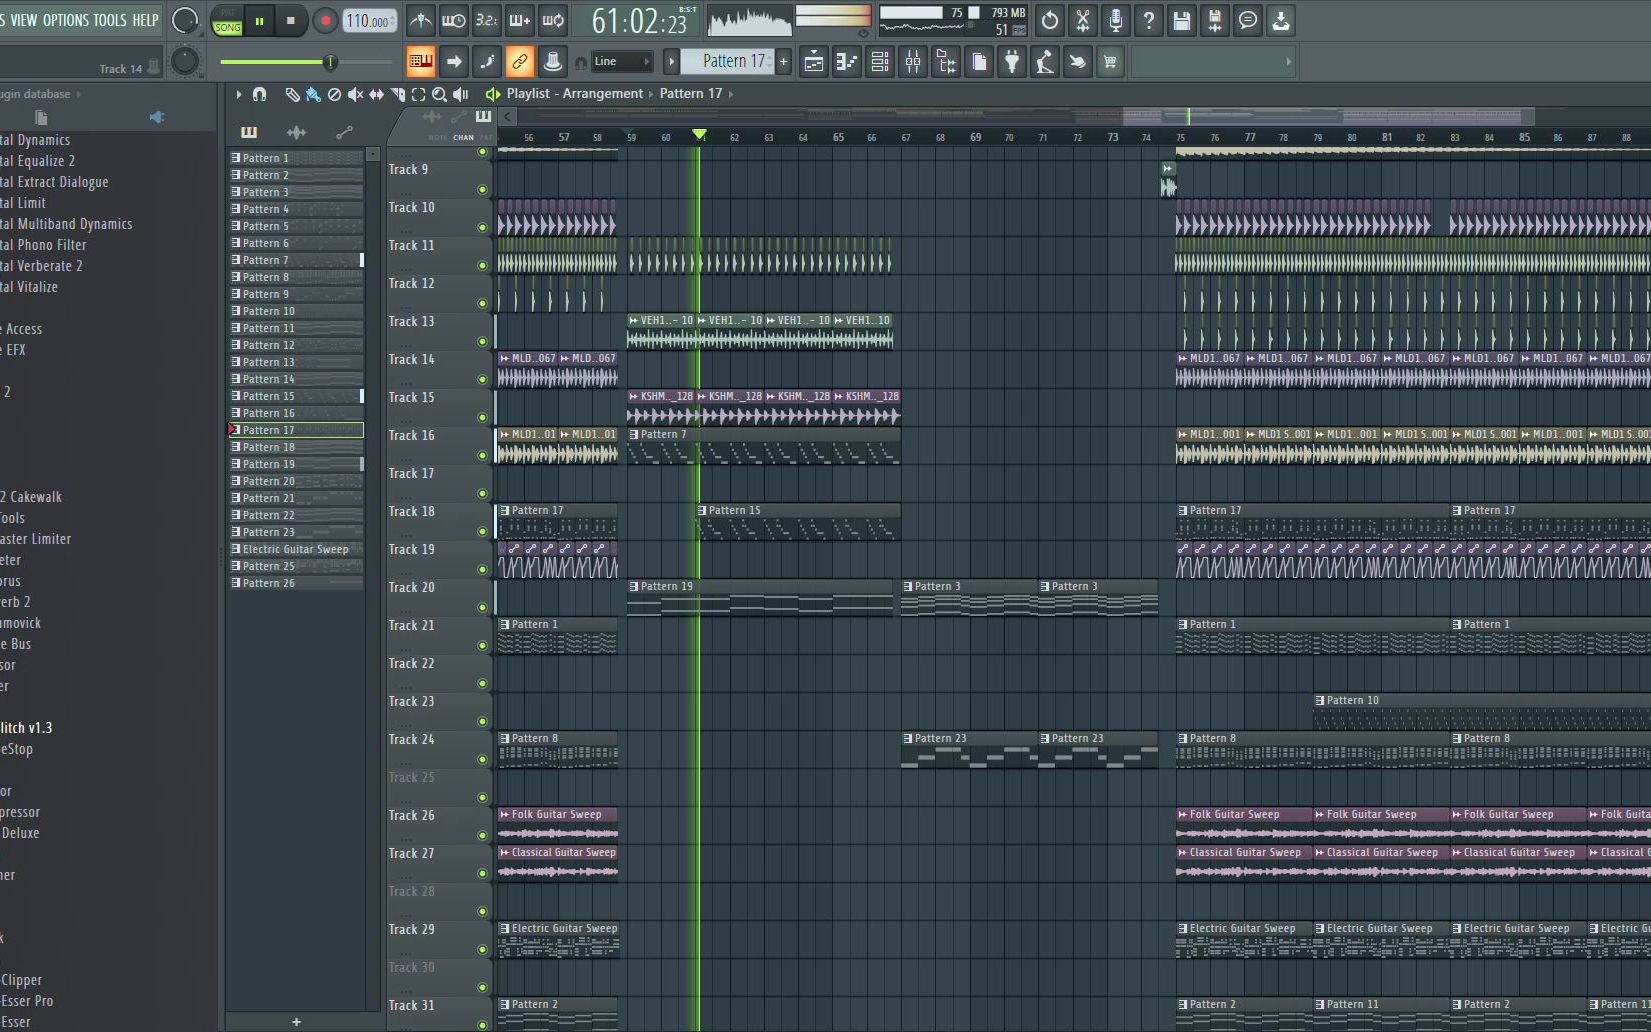Screen dimensions: 1651x1032
Task: Click the metronome icon
Action: 421,20
